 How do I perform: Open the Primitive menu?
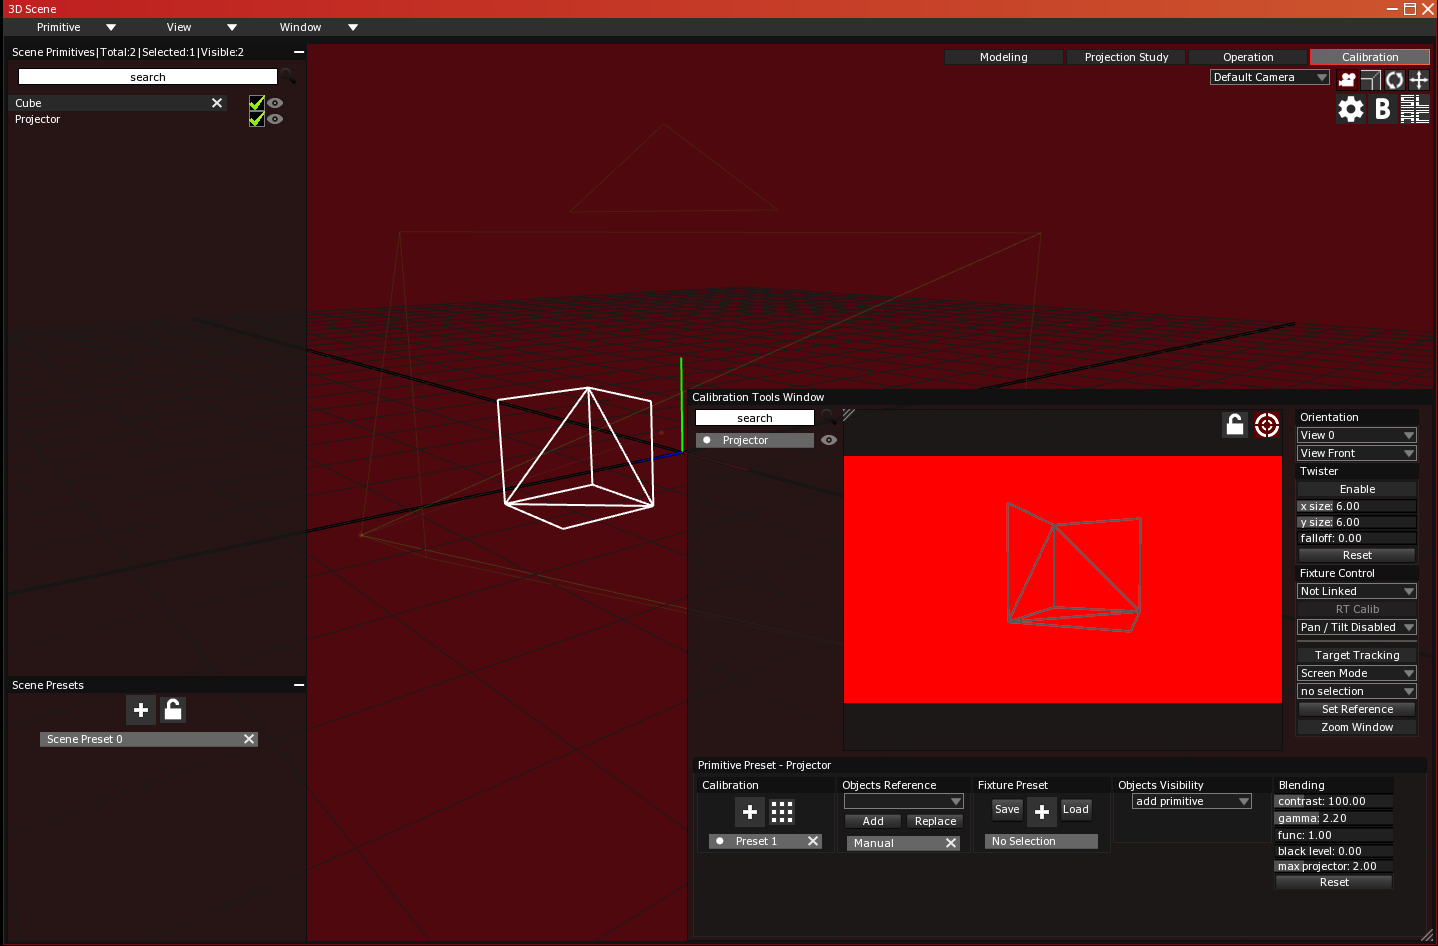click(x=59, y=27)
